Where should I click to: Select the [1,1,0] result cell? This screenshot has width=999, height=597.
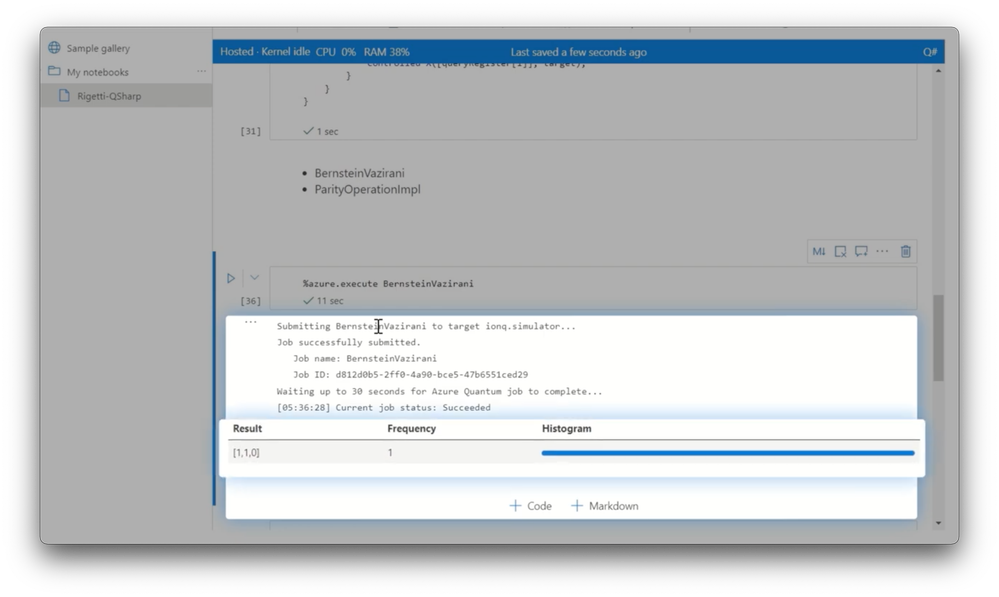pyautogui.click(x=246, y=453)
